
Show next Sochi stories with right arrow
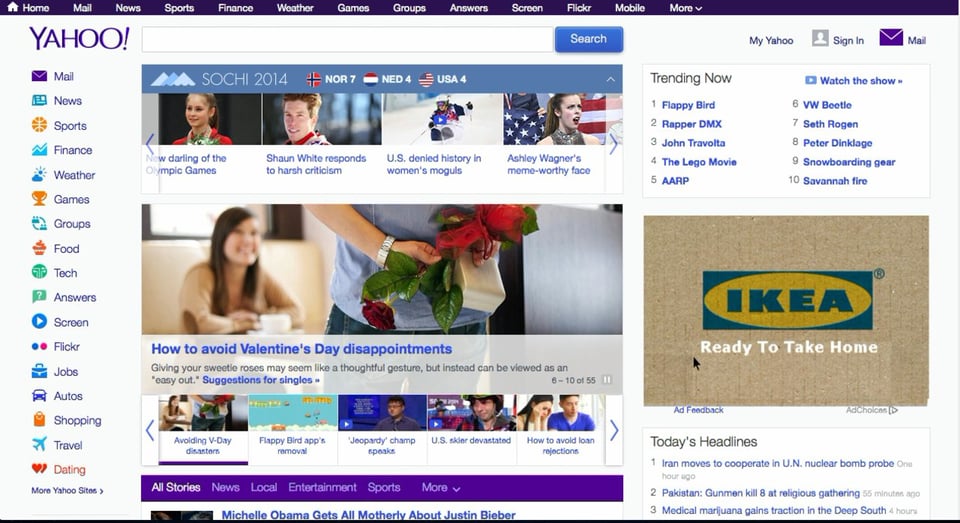point(613,145)
